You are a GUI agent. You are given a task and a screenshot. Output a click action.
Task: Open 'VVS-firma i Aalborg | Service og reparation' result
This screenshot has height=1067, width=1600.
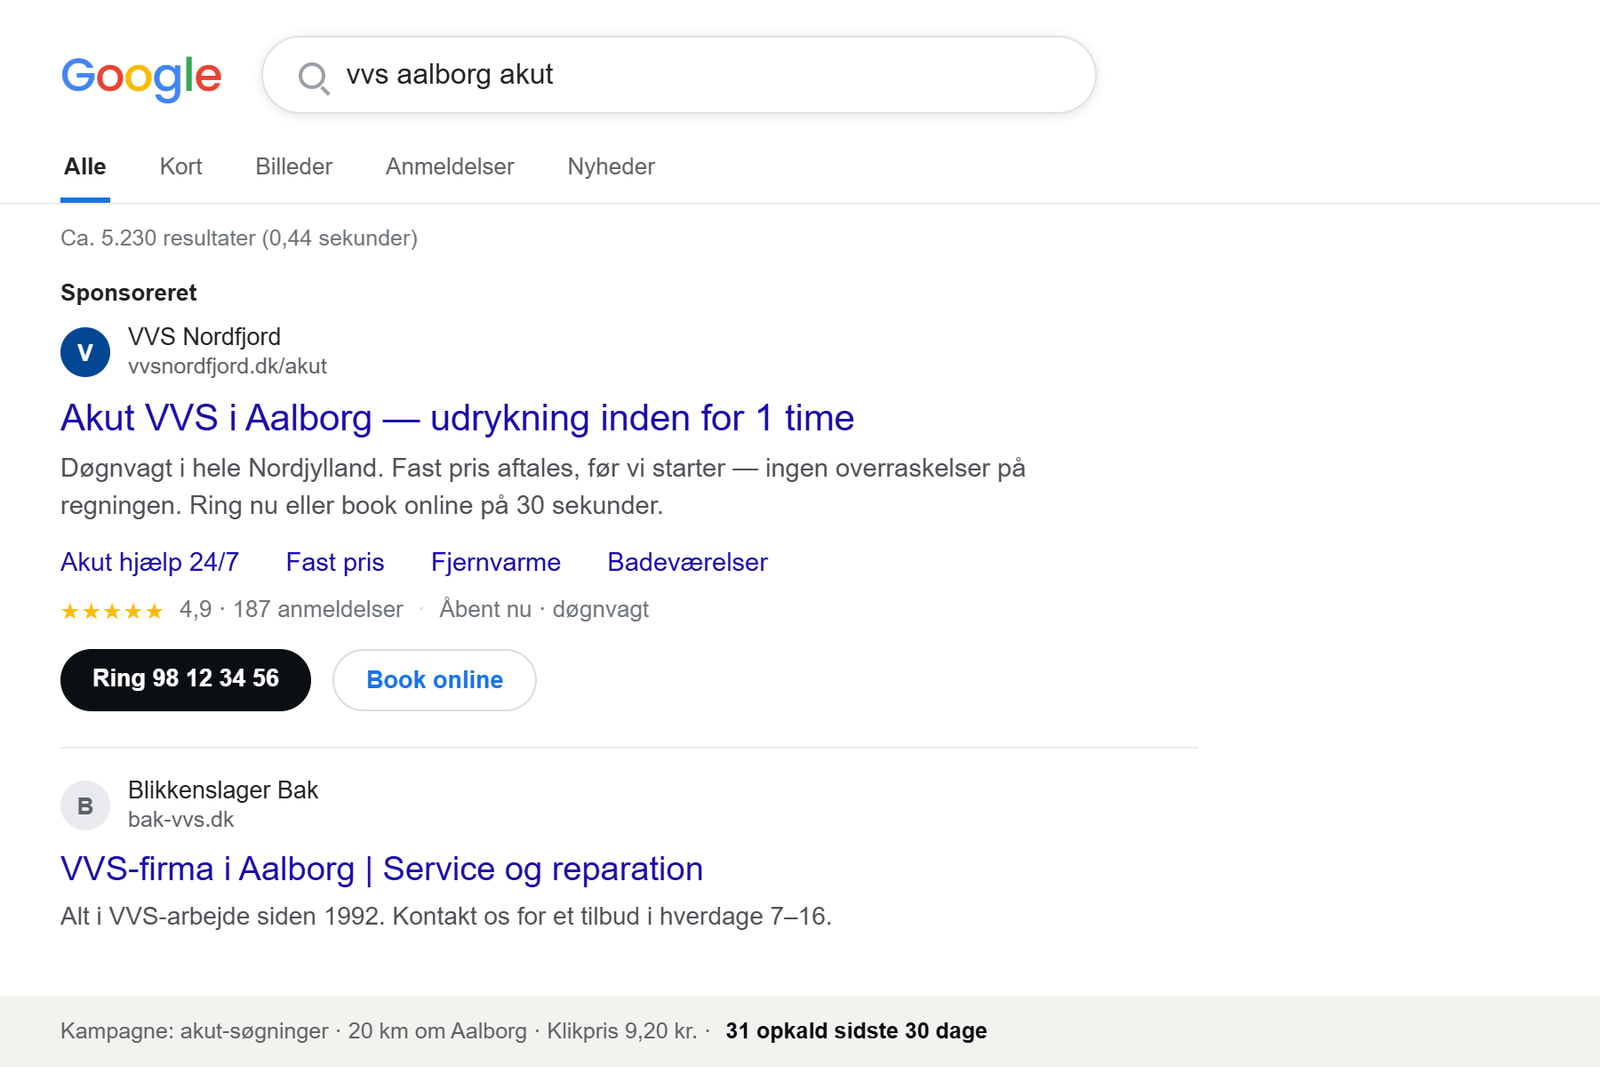[x=382, y=869]
